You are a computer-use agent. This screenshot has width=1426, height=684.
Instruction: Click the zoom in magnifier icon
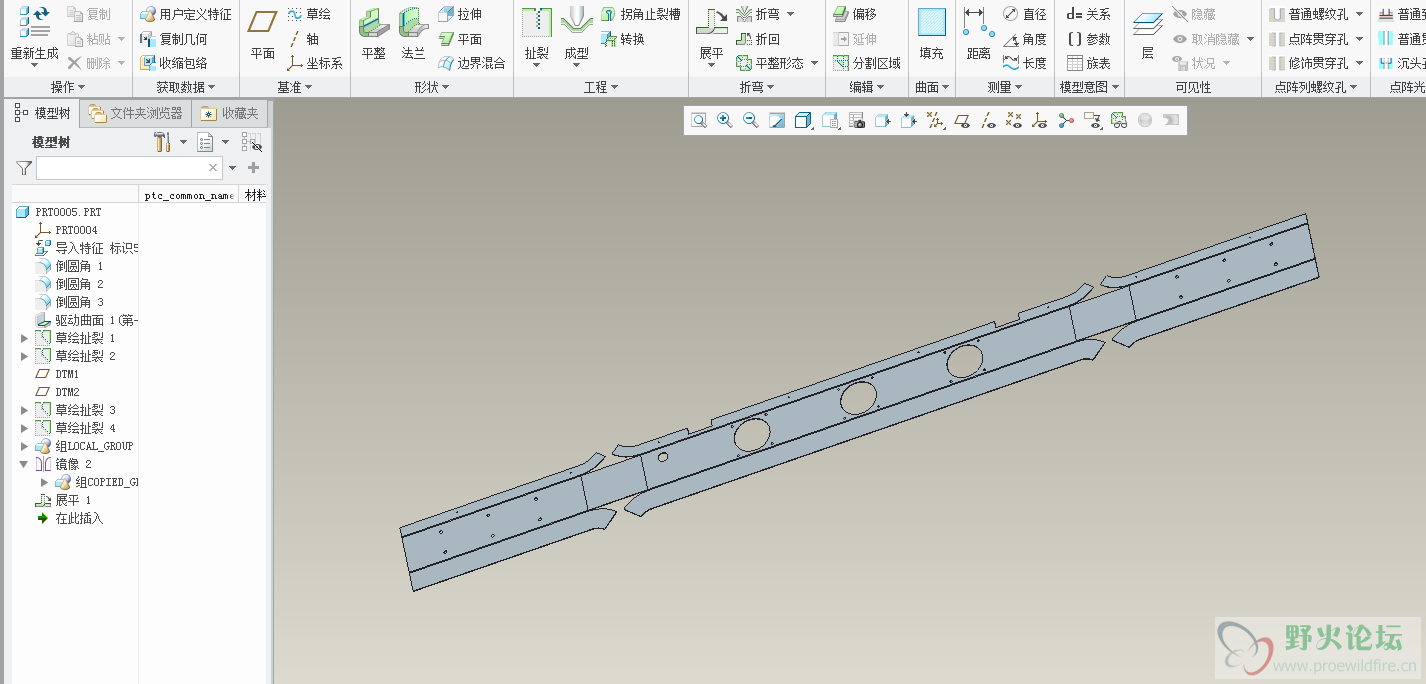click(x=725, y=120)
